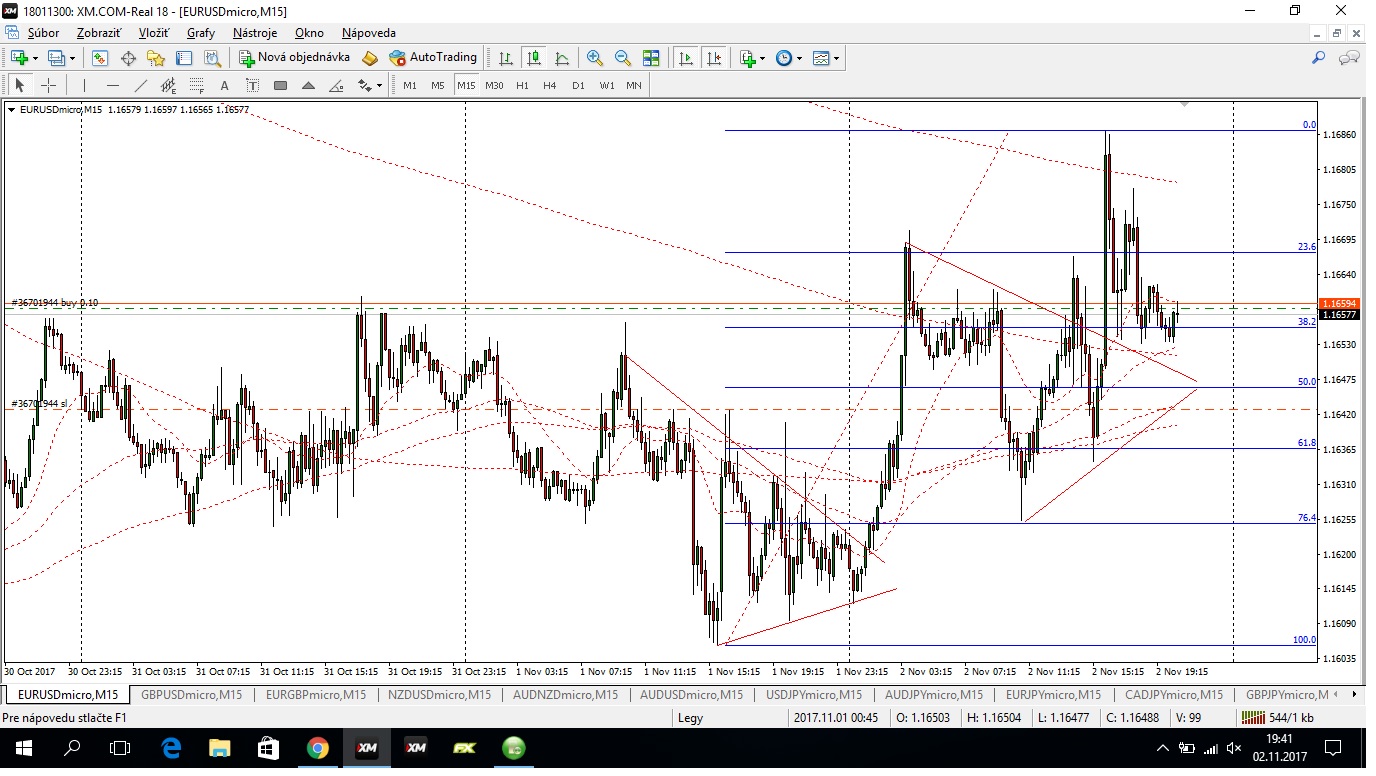The width and height of the screenshot is (1376, 776).
Task: Open Windows Start menu
Action: click(x=23, y=748)
